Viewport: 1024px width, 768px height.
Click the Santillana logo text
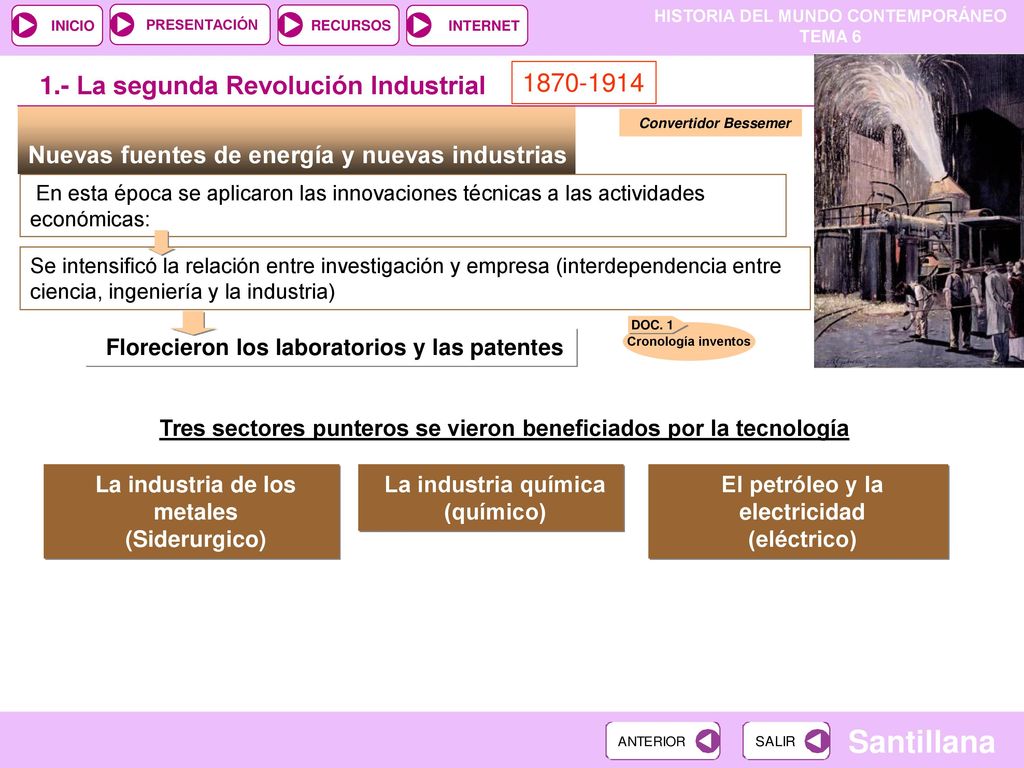921,741
